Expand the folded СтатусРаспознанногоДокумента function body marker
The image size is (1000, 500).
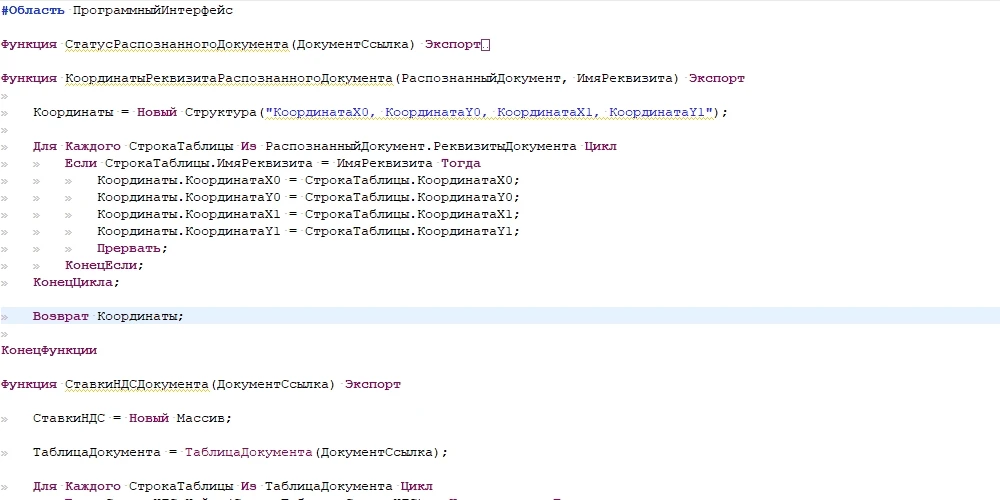tap(486, 45)
